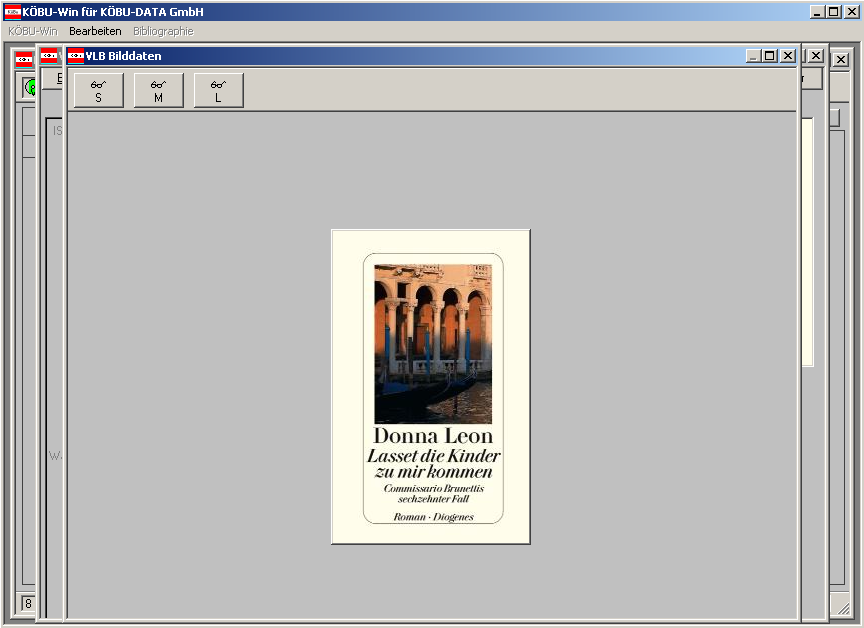The height and width of the screenshot is (628, 864).
Task: Open the Bearbeiten menu
Action: point(95,31)
